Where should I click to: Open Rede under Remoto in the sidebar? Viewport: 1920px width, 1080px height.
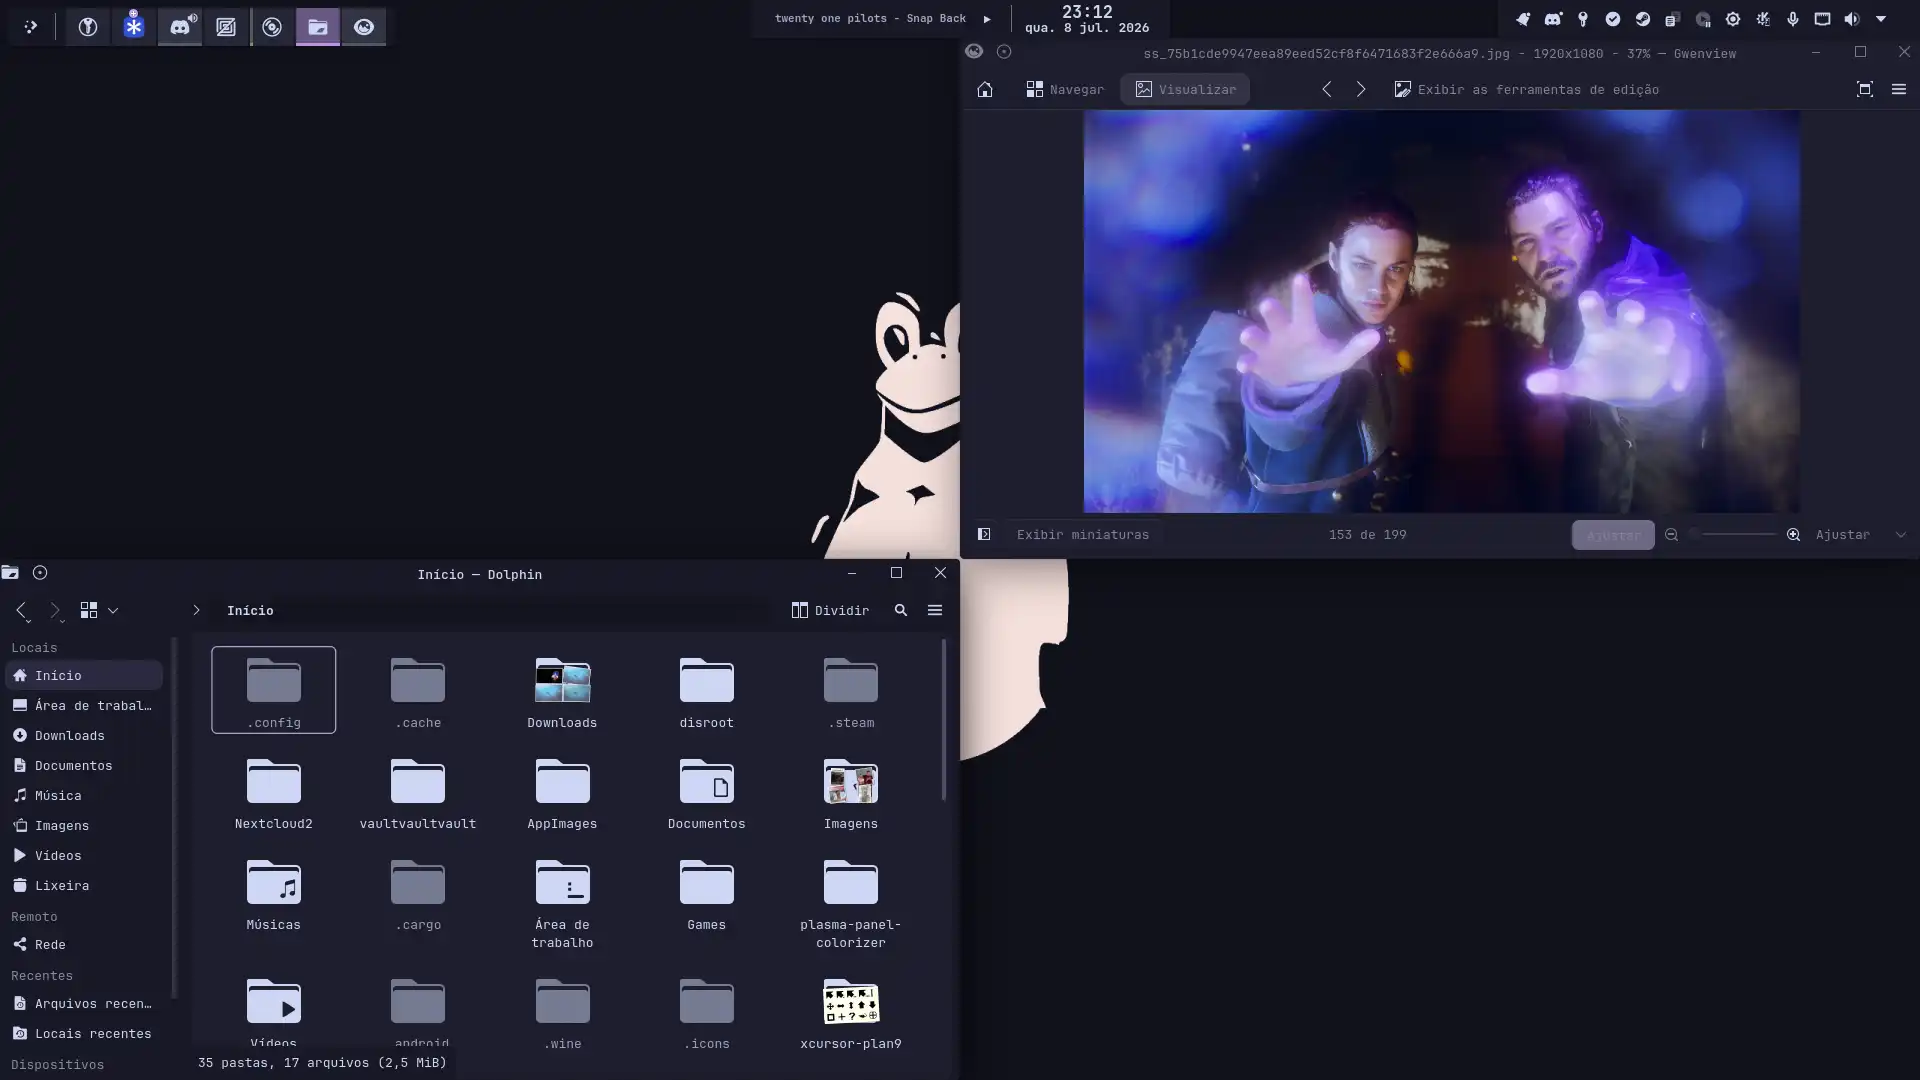tap(84, 944)
